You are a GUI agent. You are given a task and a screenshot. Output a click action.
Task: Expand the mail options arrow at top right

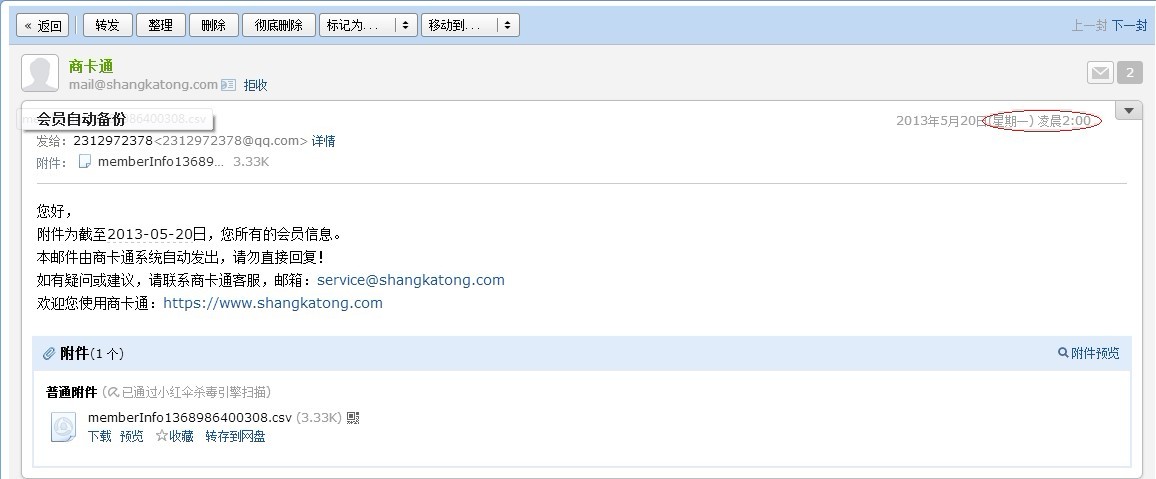[x=1128, y=110]
